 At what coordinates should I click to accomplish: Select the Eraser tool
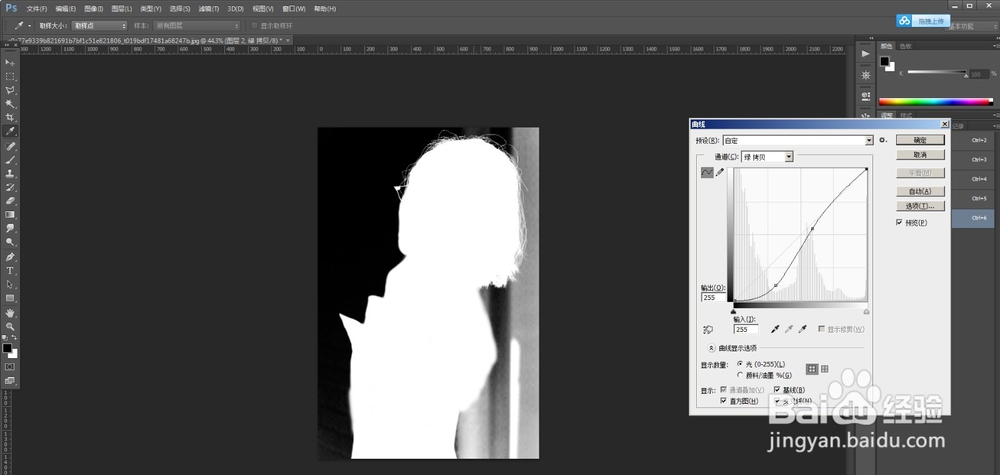10,201
